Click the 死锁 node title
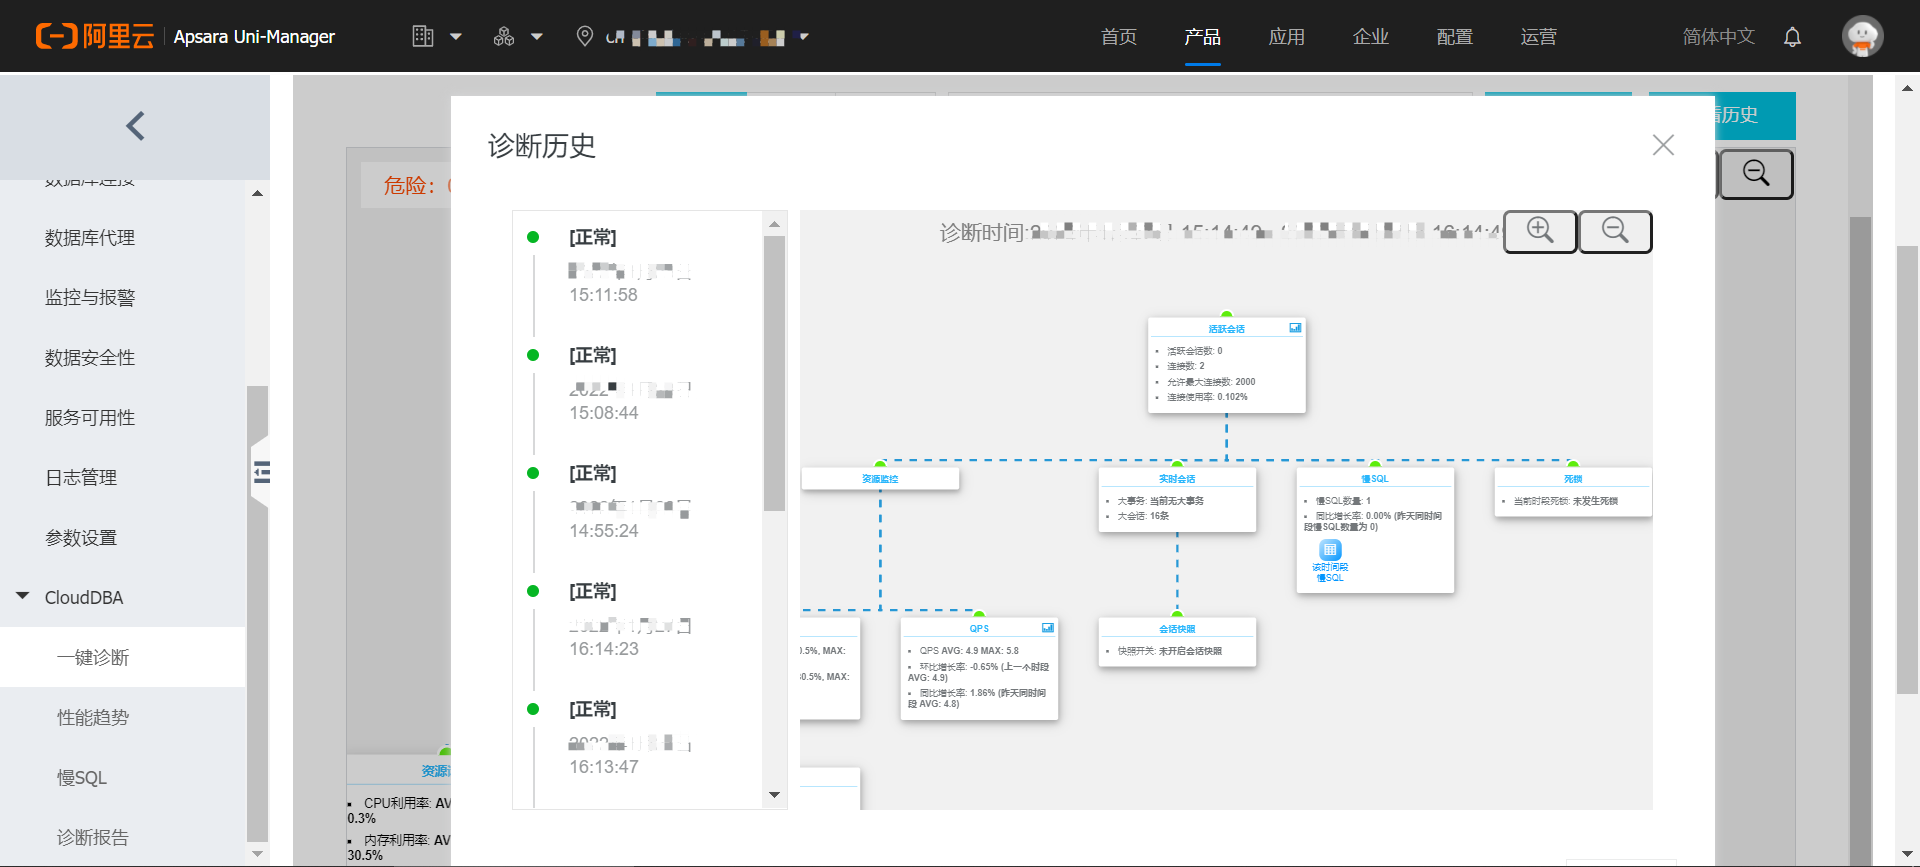Image resolution: width=1920 pixels, height=867 pixels. pos(1573,479)
